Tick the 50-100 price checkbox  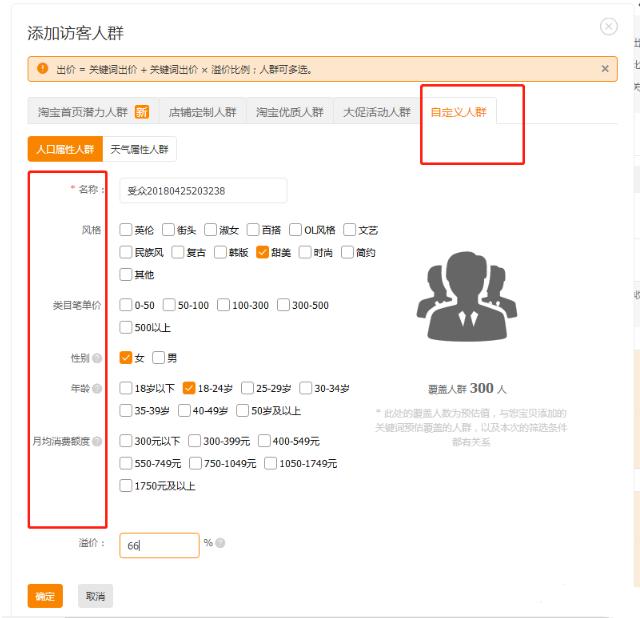(169, 305)
